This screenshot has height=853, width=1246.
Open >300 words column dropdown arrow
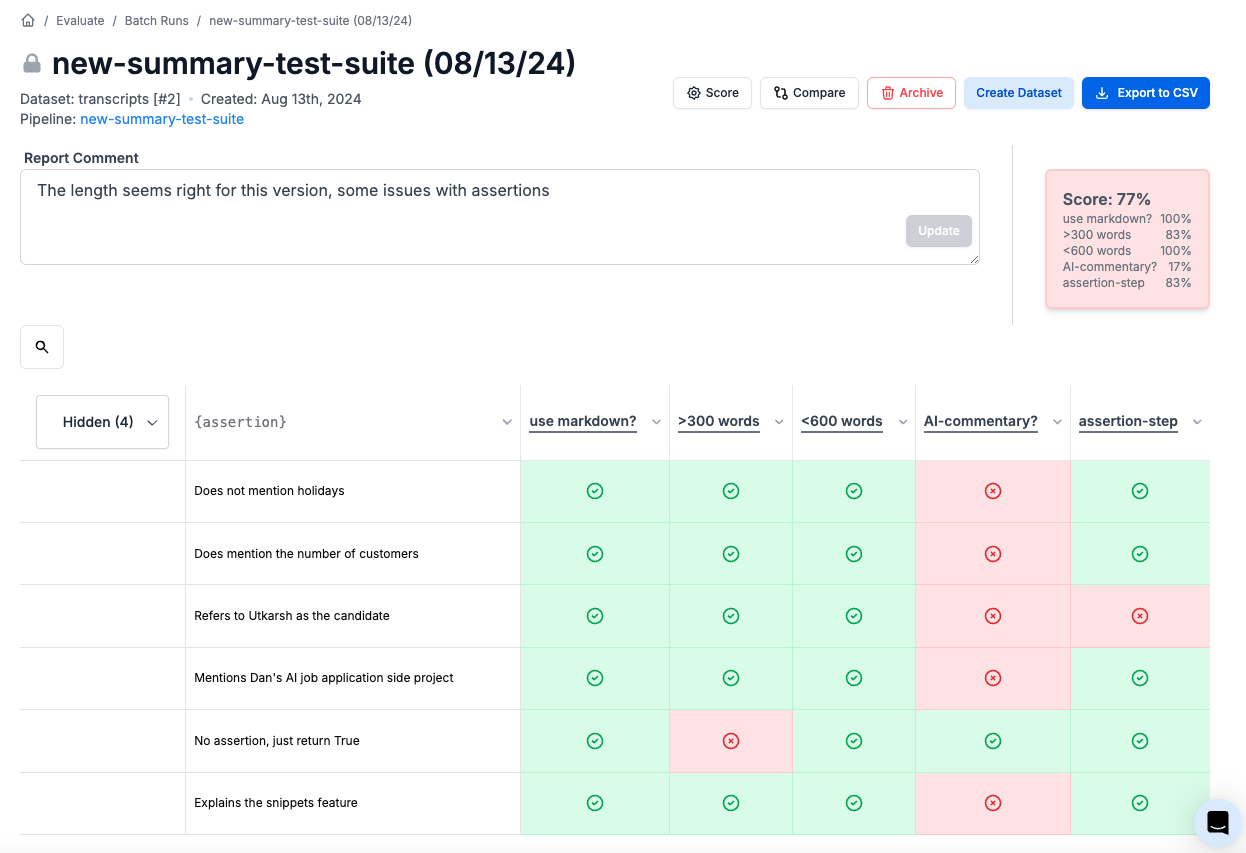(779, 422)
